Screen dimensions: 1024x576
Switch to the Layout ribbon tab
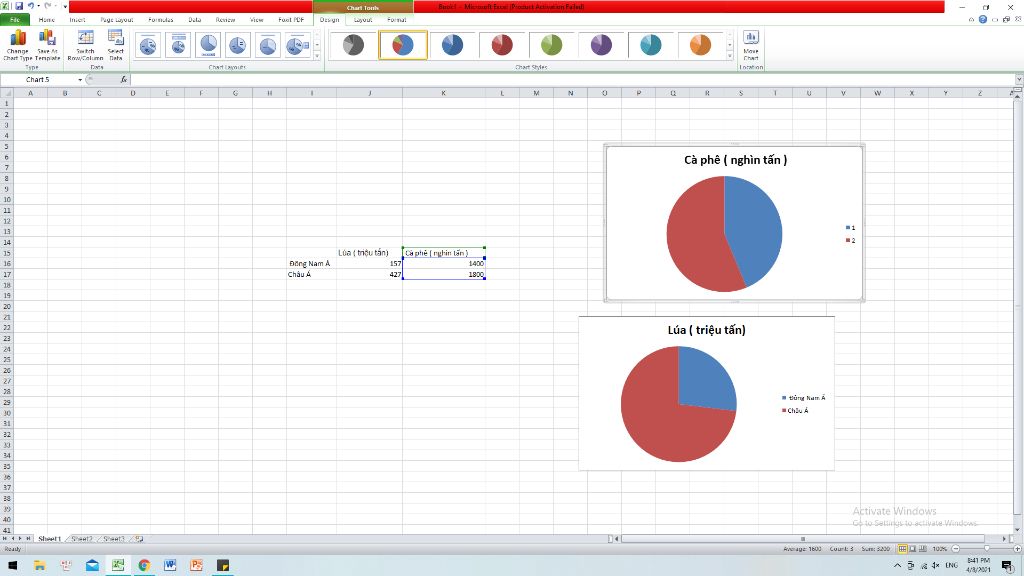[363, 19]
